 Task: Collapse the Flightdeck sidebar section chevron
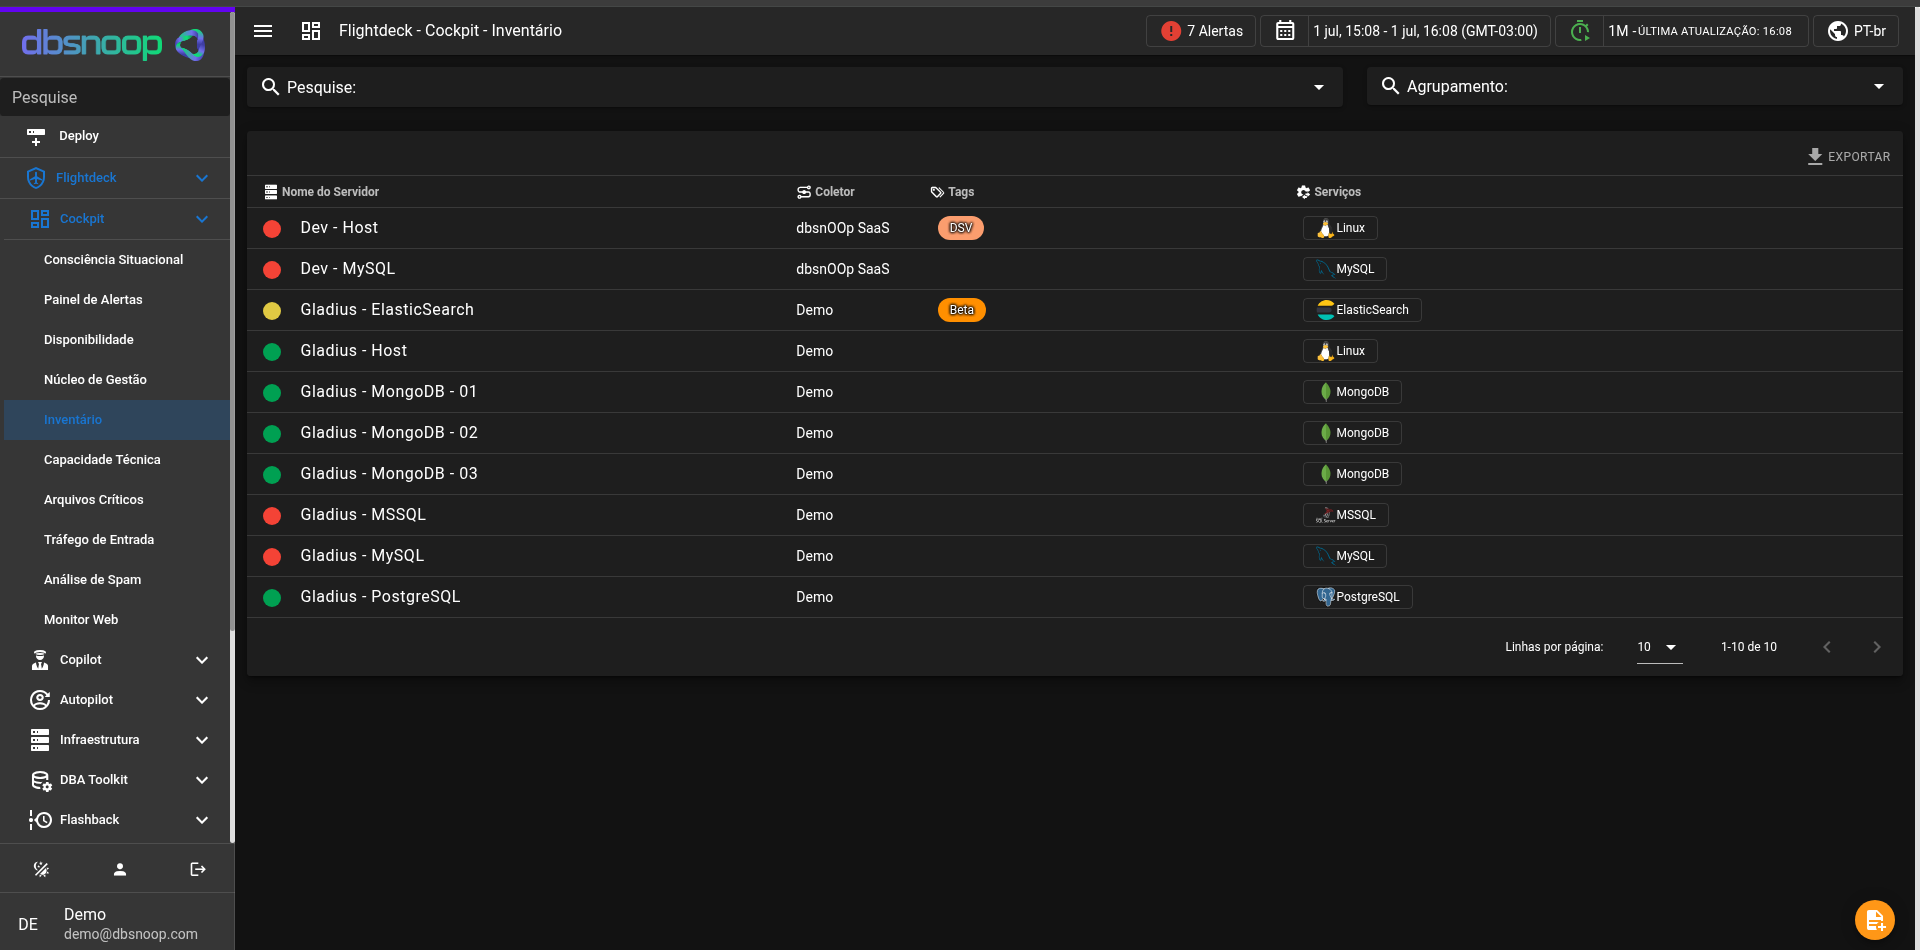pos(202,178)
